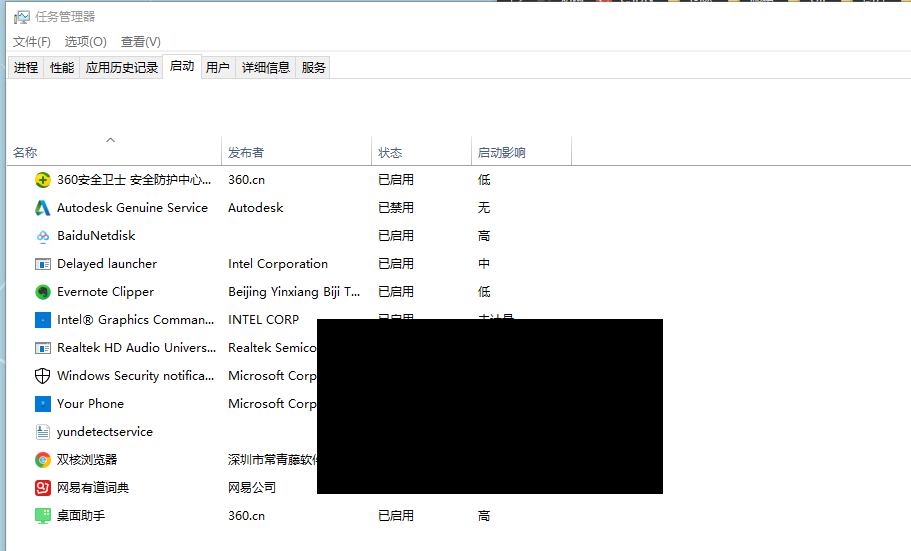Viewport: 911px width, 551px height.
Task: Click 低 startup impact of 360安全卫士
Action: pos(484,180)
